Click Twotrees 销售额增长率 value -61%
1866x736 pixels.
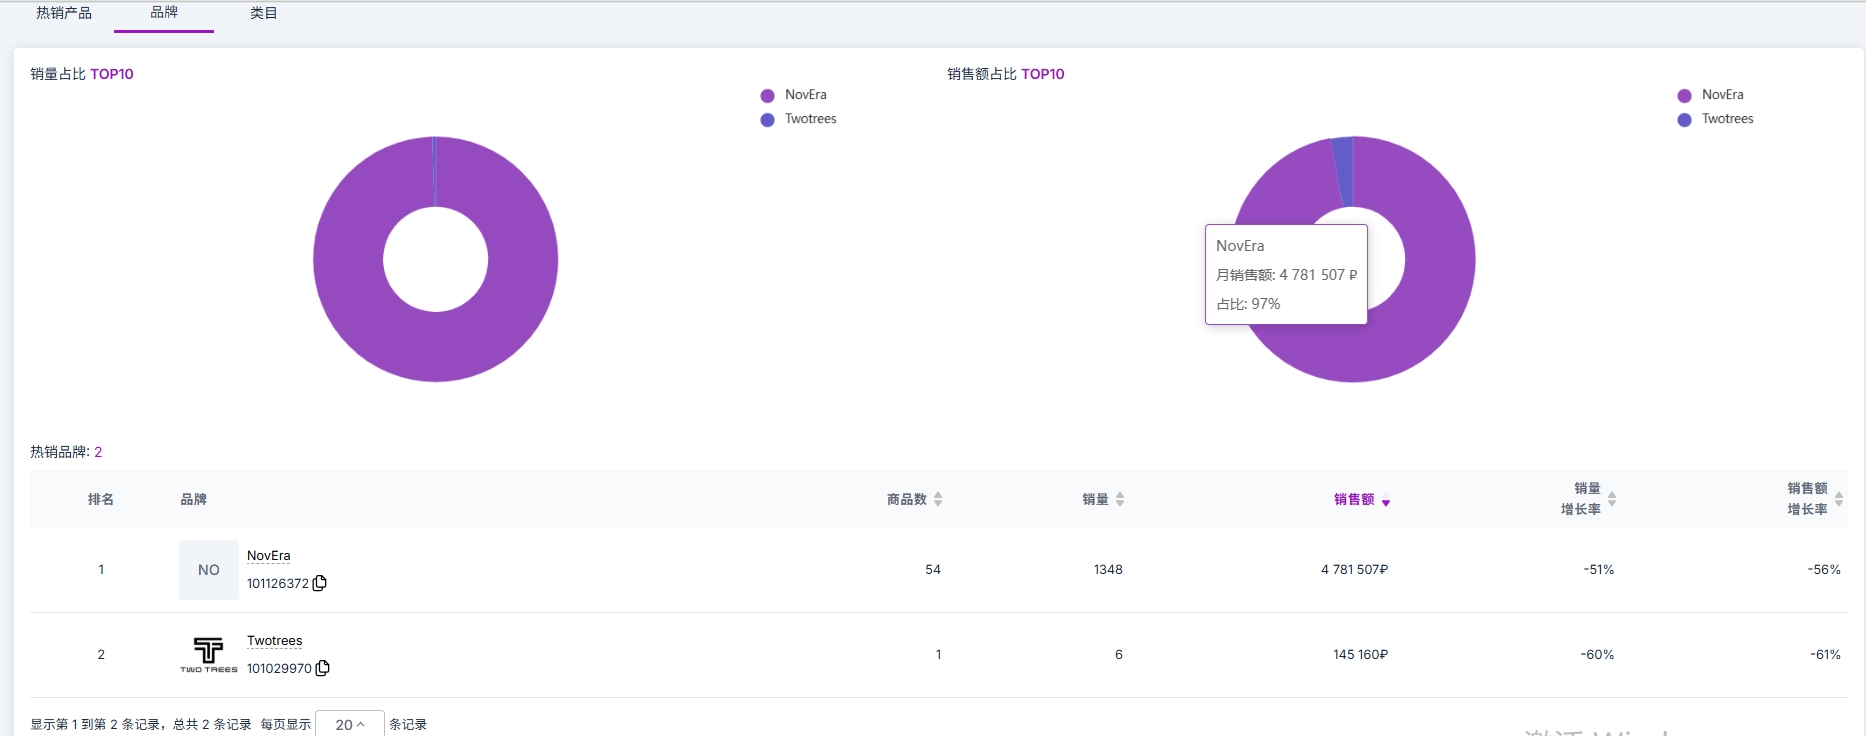click(x=1825, y=655)
